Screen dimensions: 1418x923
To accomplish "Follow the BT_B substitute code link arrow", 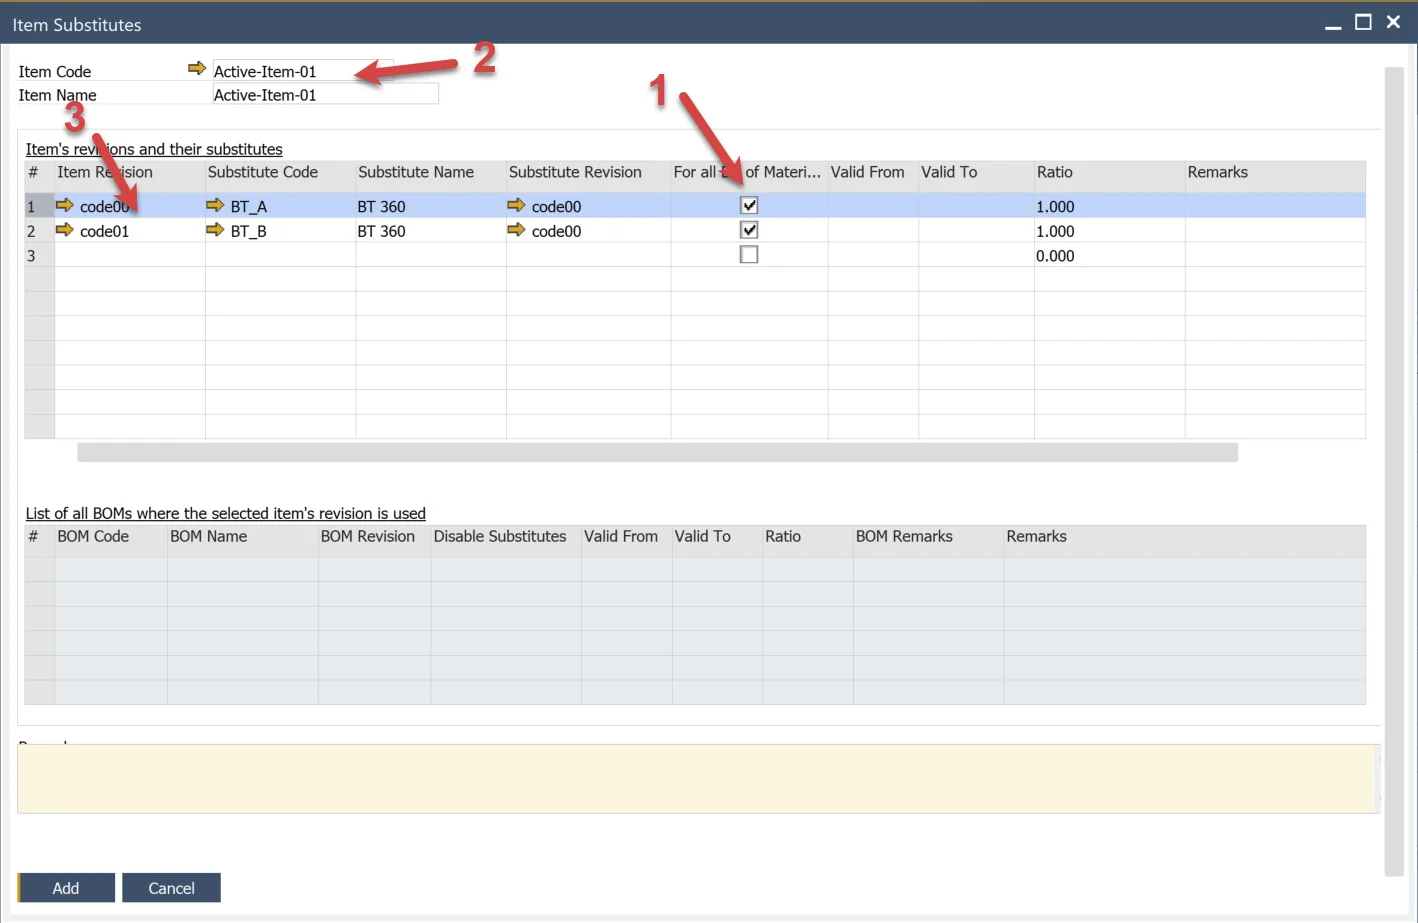I will click(x=215, y=230).
